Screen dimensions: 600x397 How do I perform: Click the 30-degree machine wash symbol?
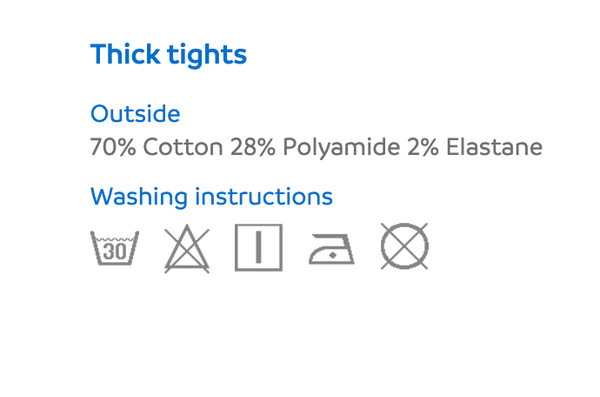click(114, 248)
